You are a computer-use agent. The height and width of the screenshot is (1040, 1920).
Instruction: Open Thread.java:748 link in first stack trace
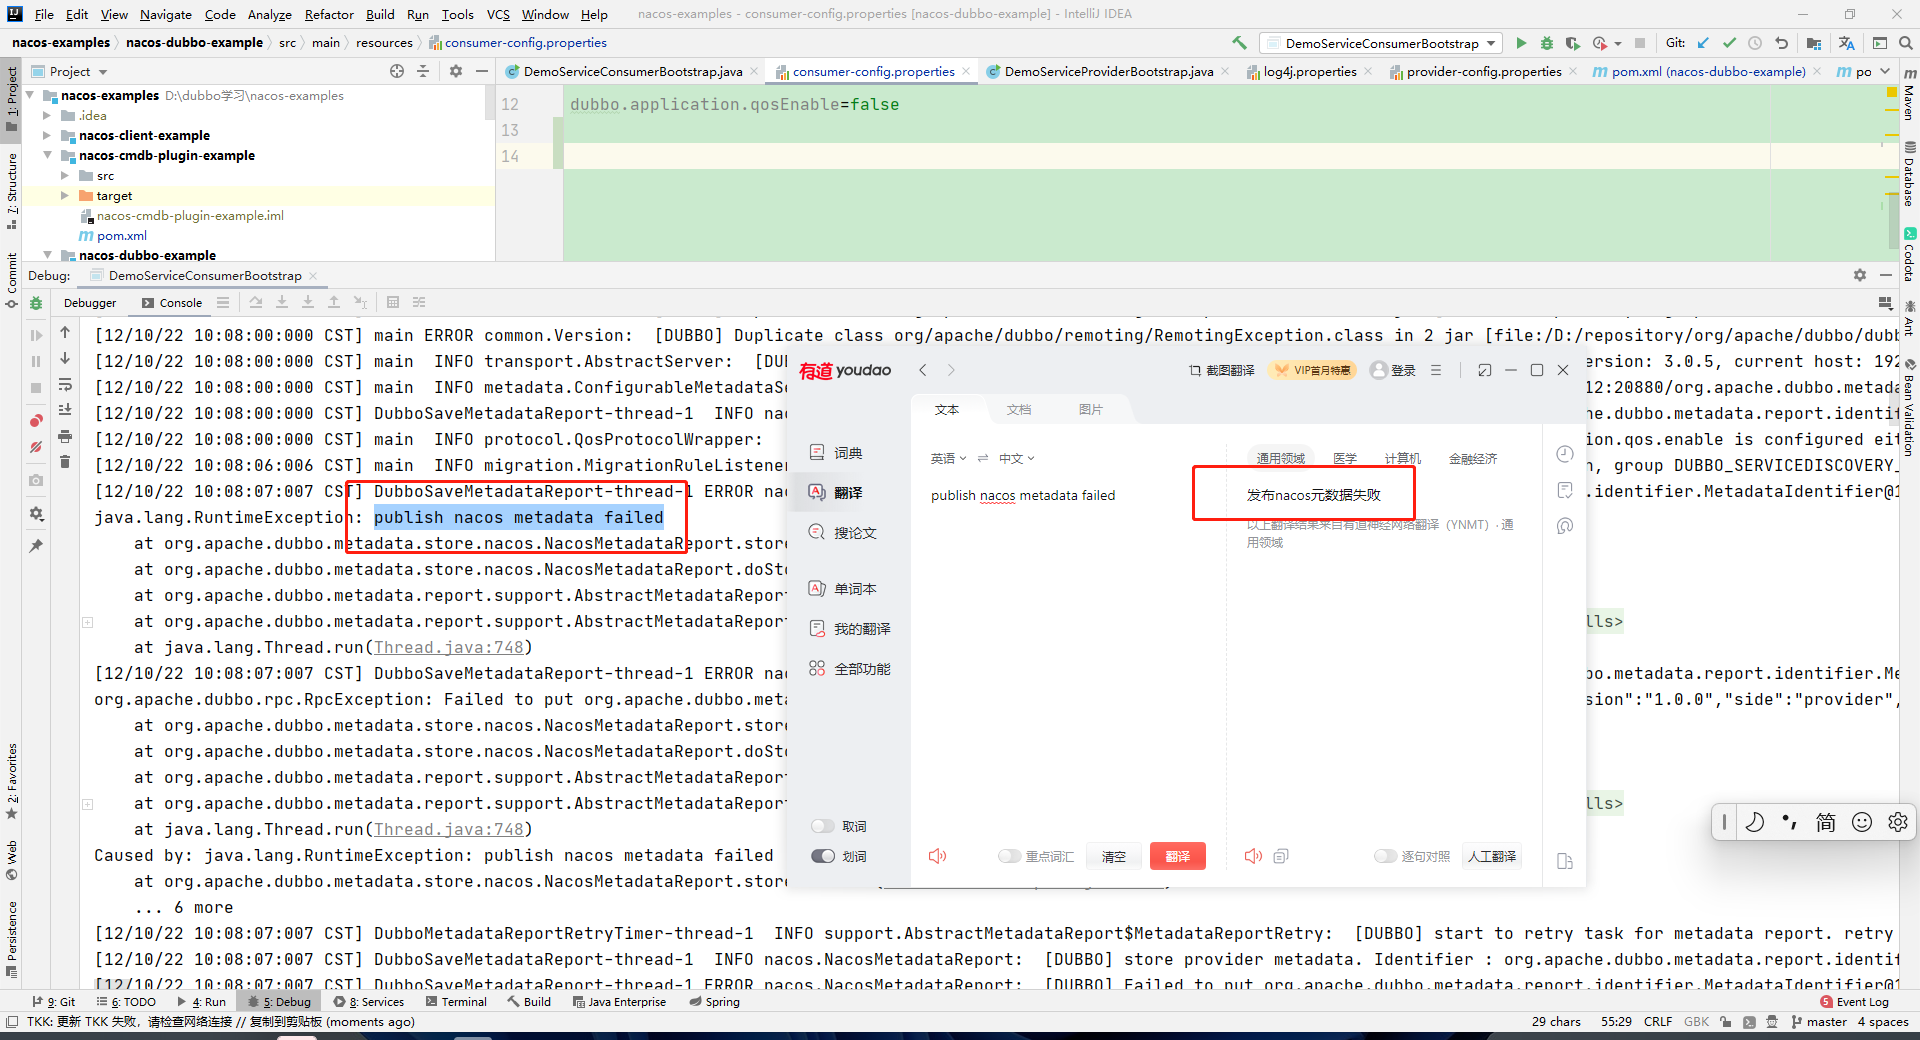tap(448, 647)
